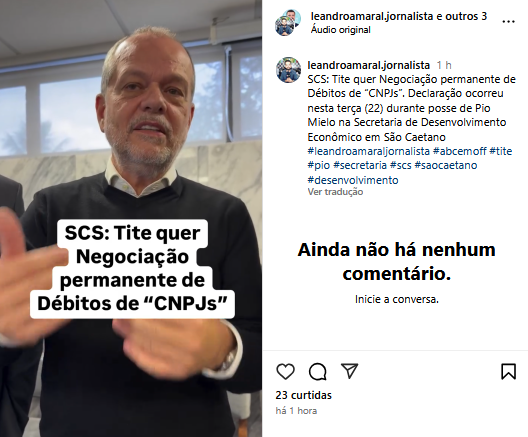
Task: Open the #desenvolvimento hashtag
Action: pos(353,180)
